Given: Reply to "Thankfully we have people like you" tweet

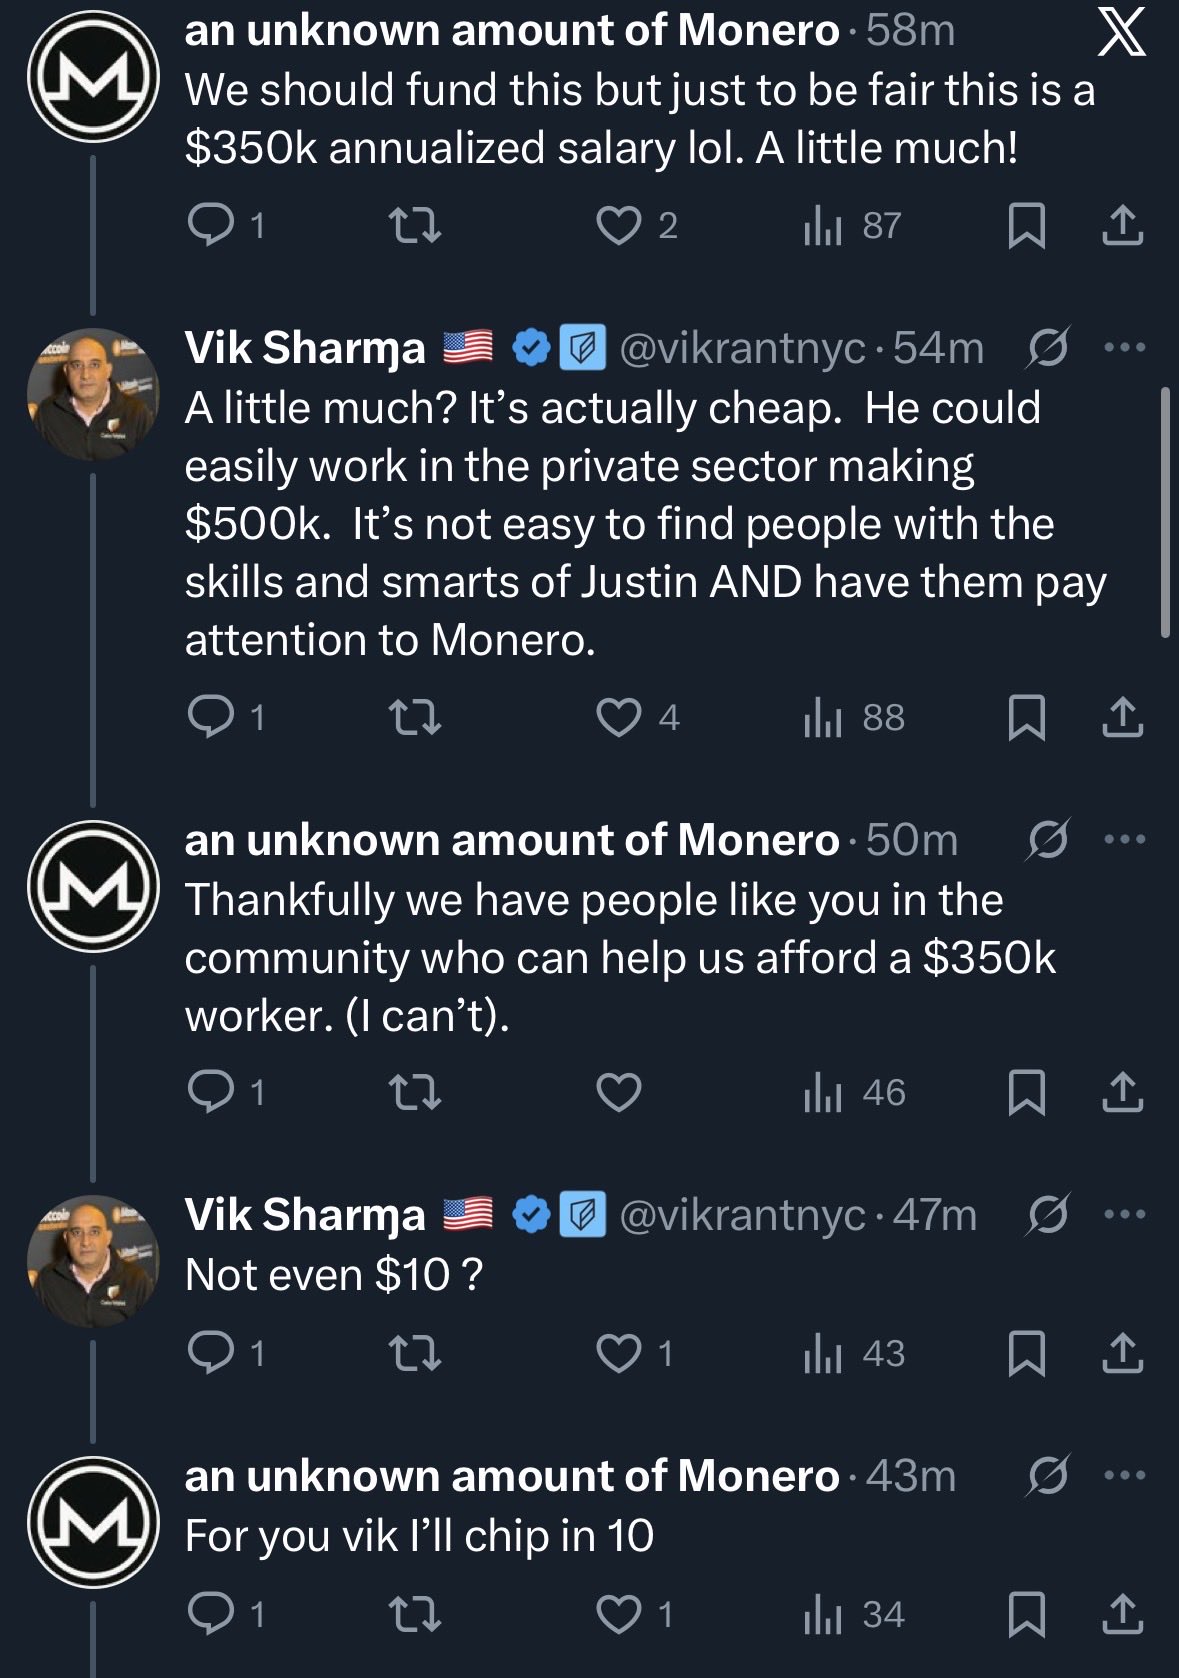Looking at the screenshot, I should point(210,1092).
